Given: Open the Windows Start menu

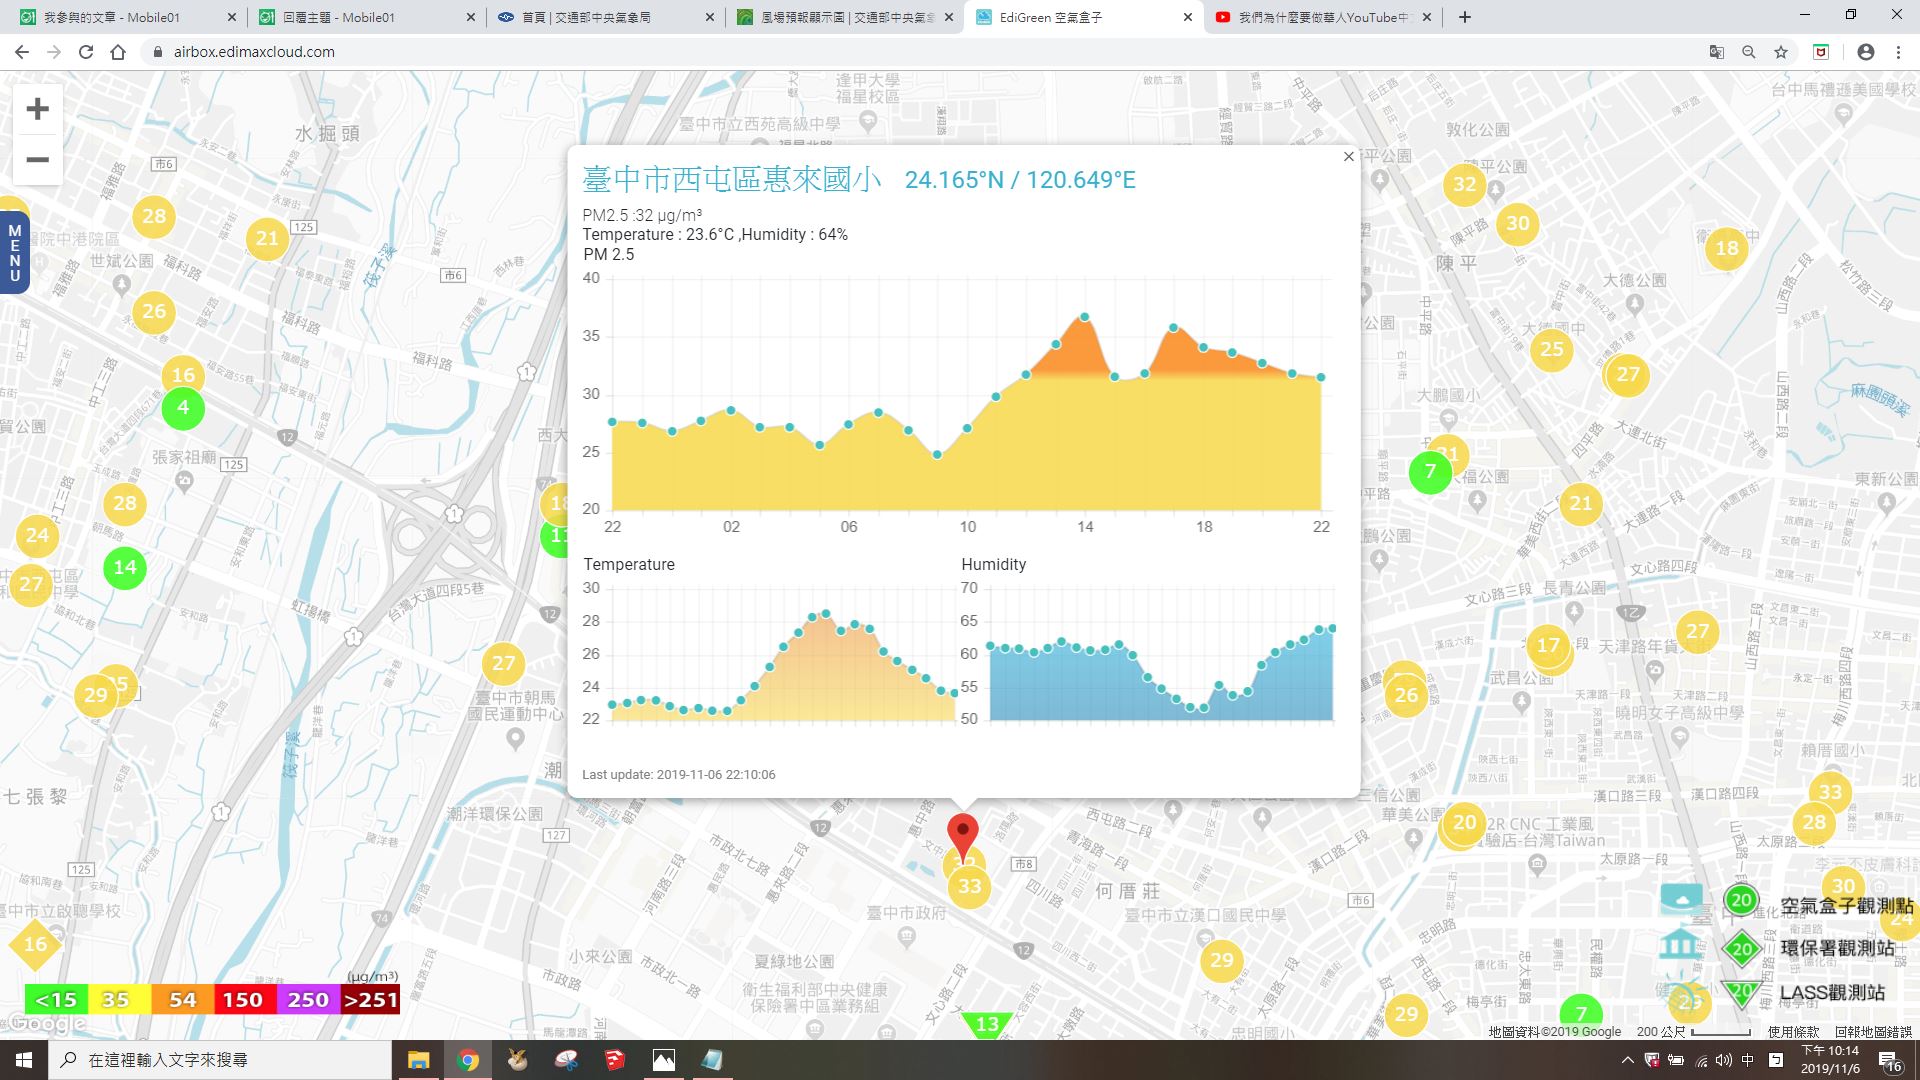Looking at the screenshot, I should pyautogui.click(x=24, y=1060).
